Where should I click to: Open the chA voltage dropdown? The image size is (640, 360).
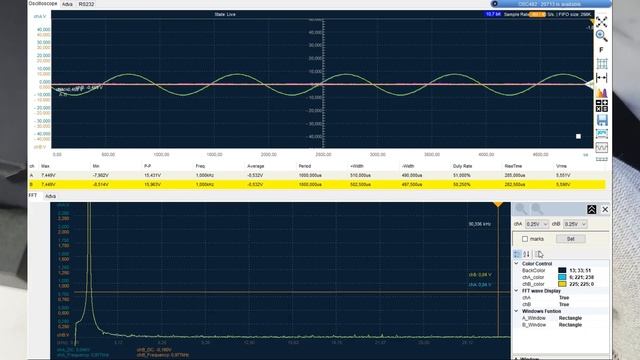[x=537, y=224]
